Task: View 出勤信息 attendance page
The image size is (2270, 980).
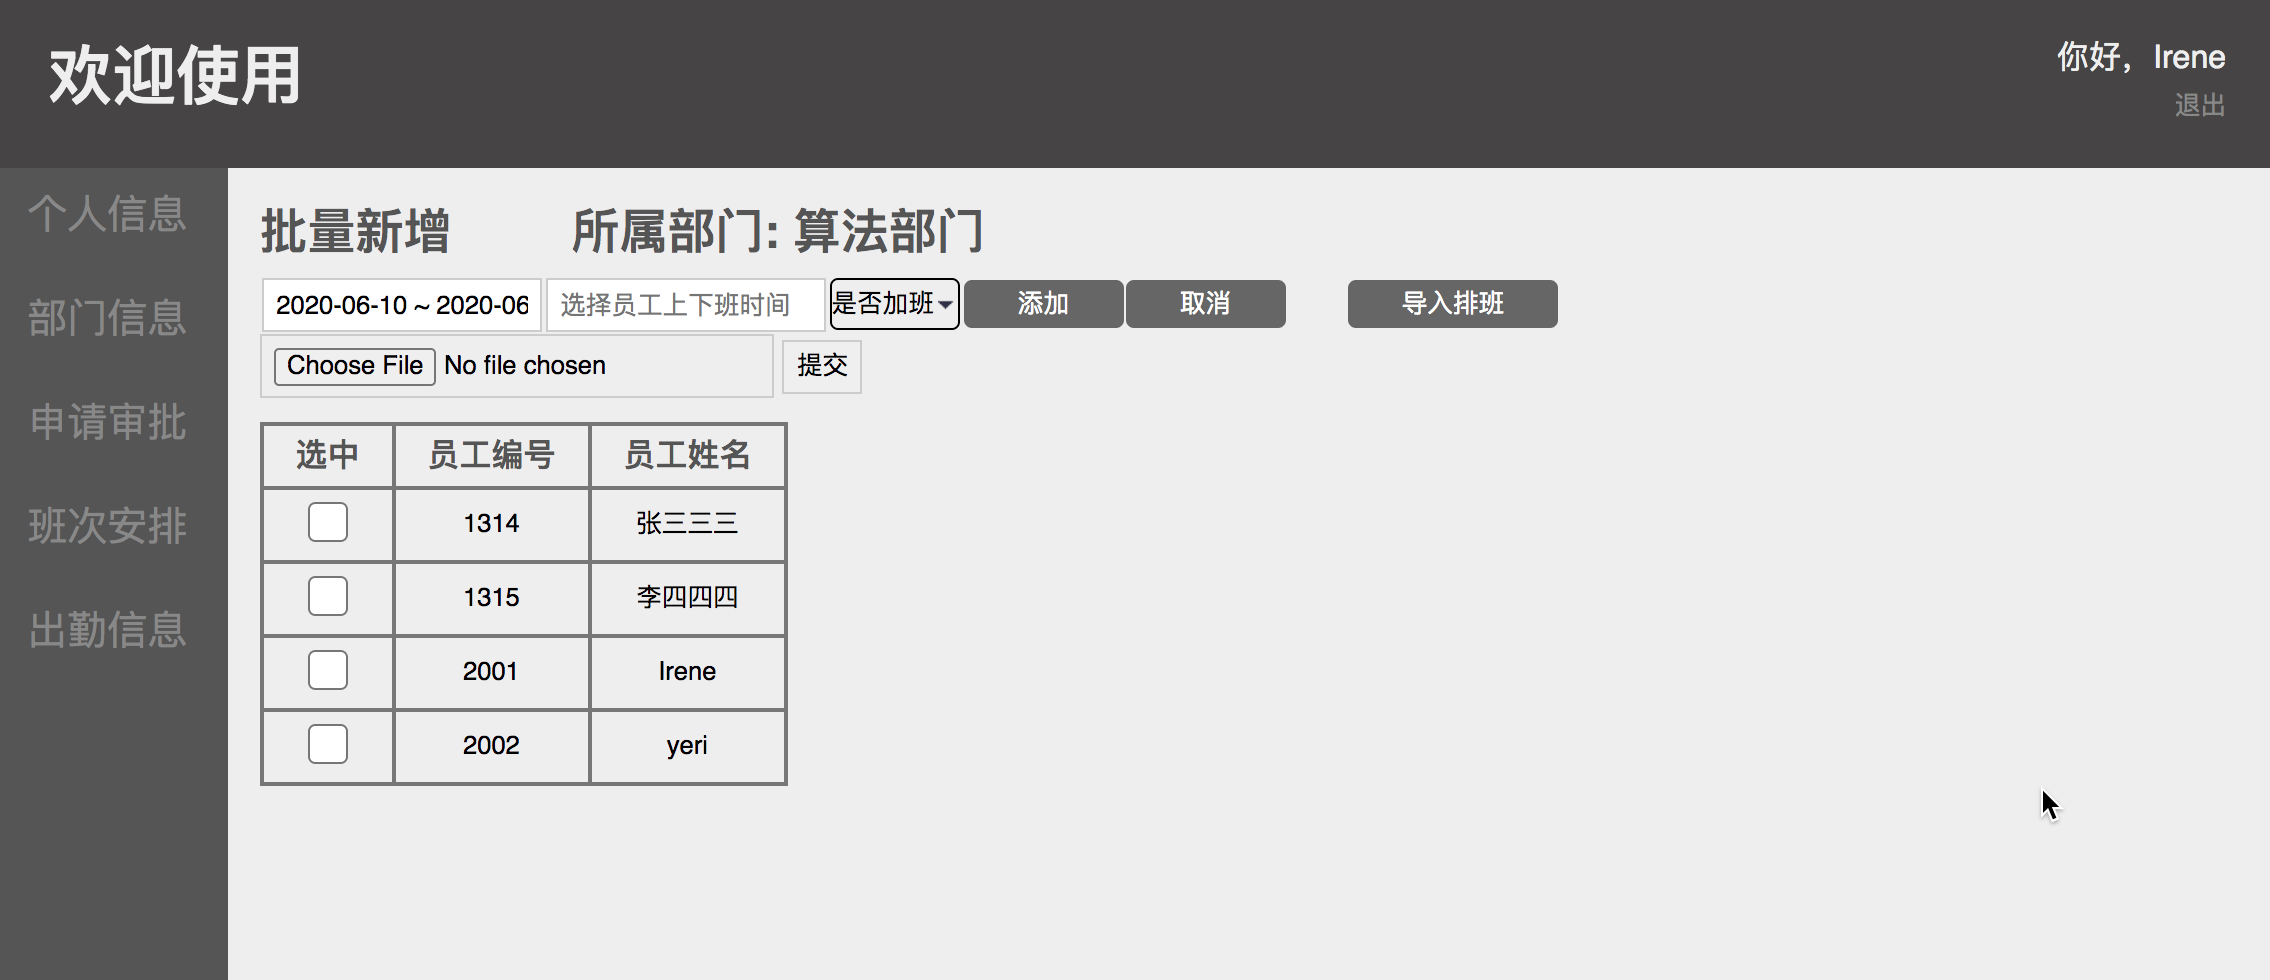Action: pyautogui.click(x=108, y=630)
